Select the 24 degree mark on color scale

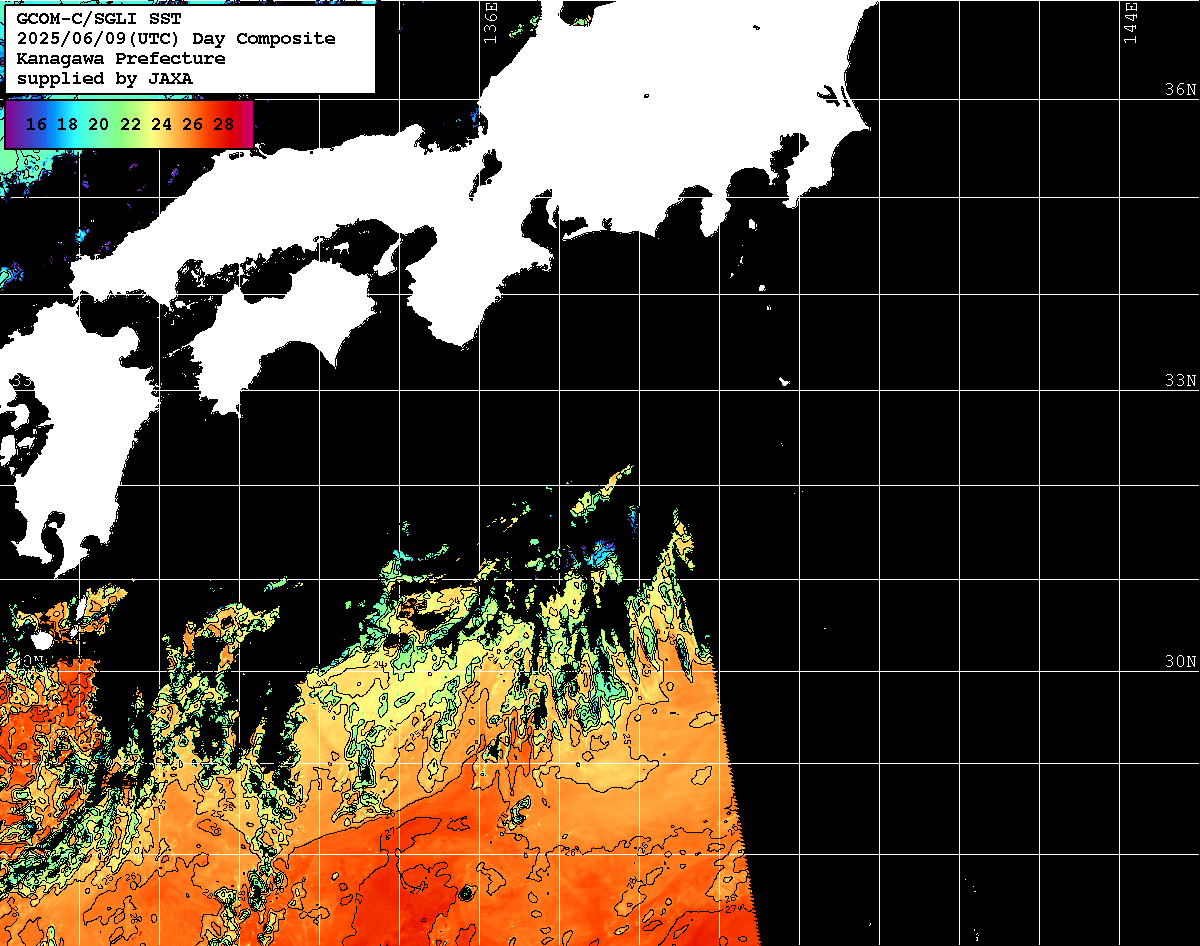161,124
